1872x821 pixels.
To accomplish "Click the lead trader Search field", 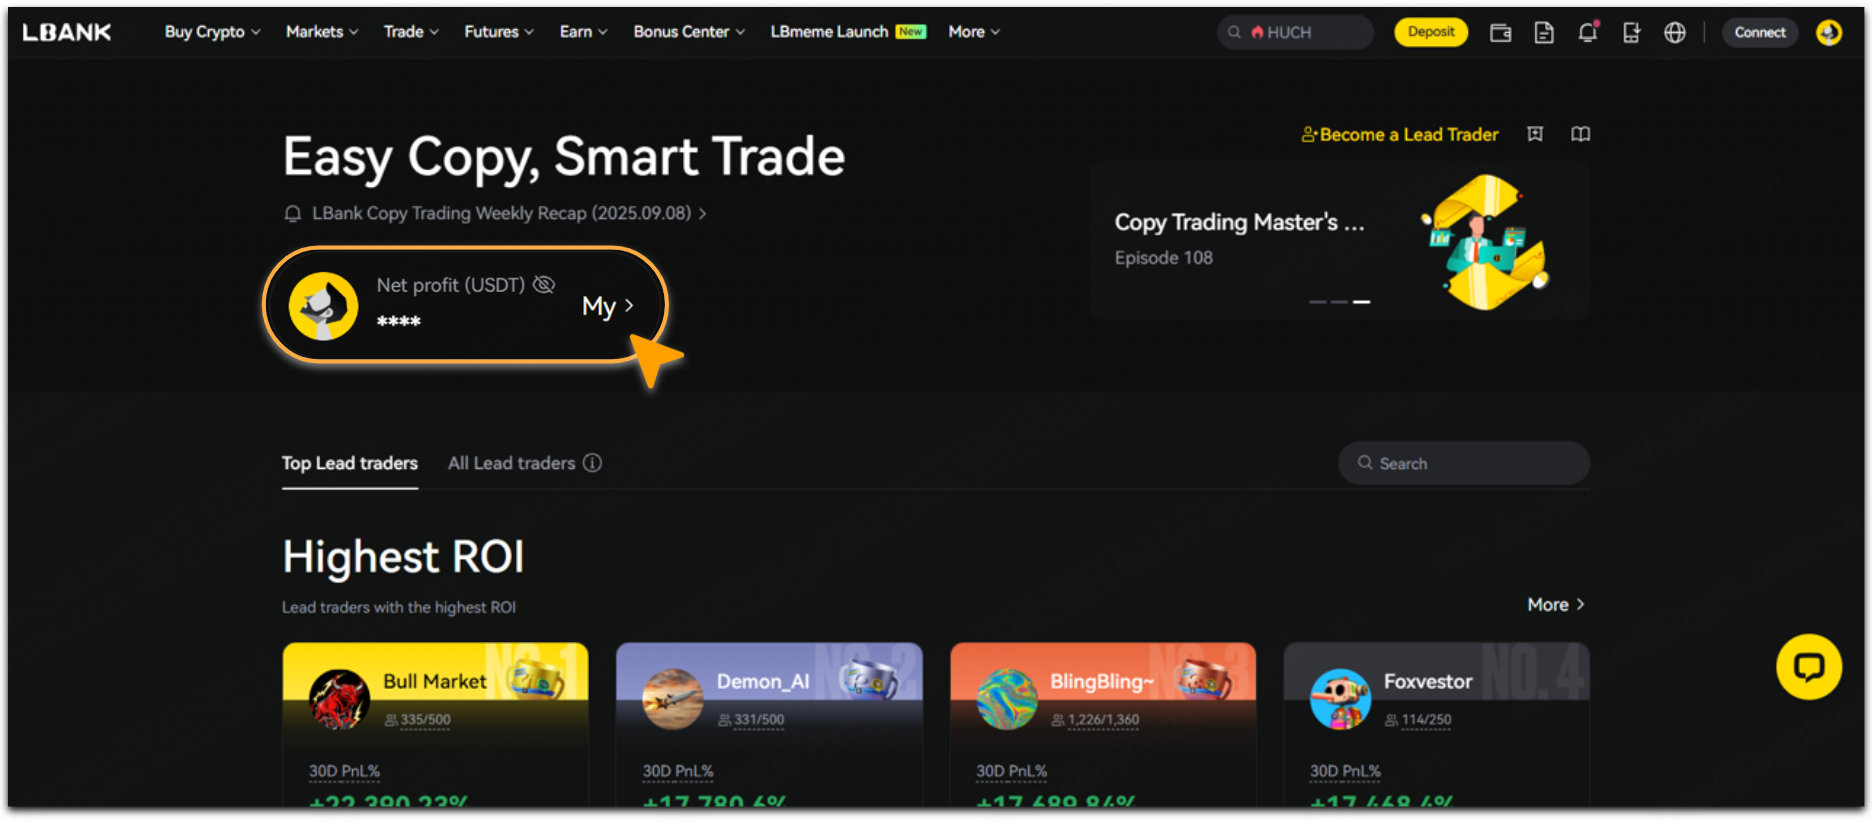I will point(1463,463).
